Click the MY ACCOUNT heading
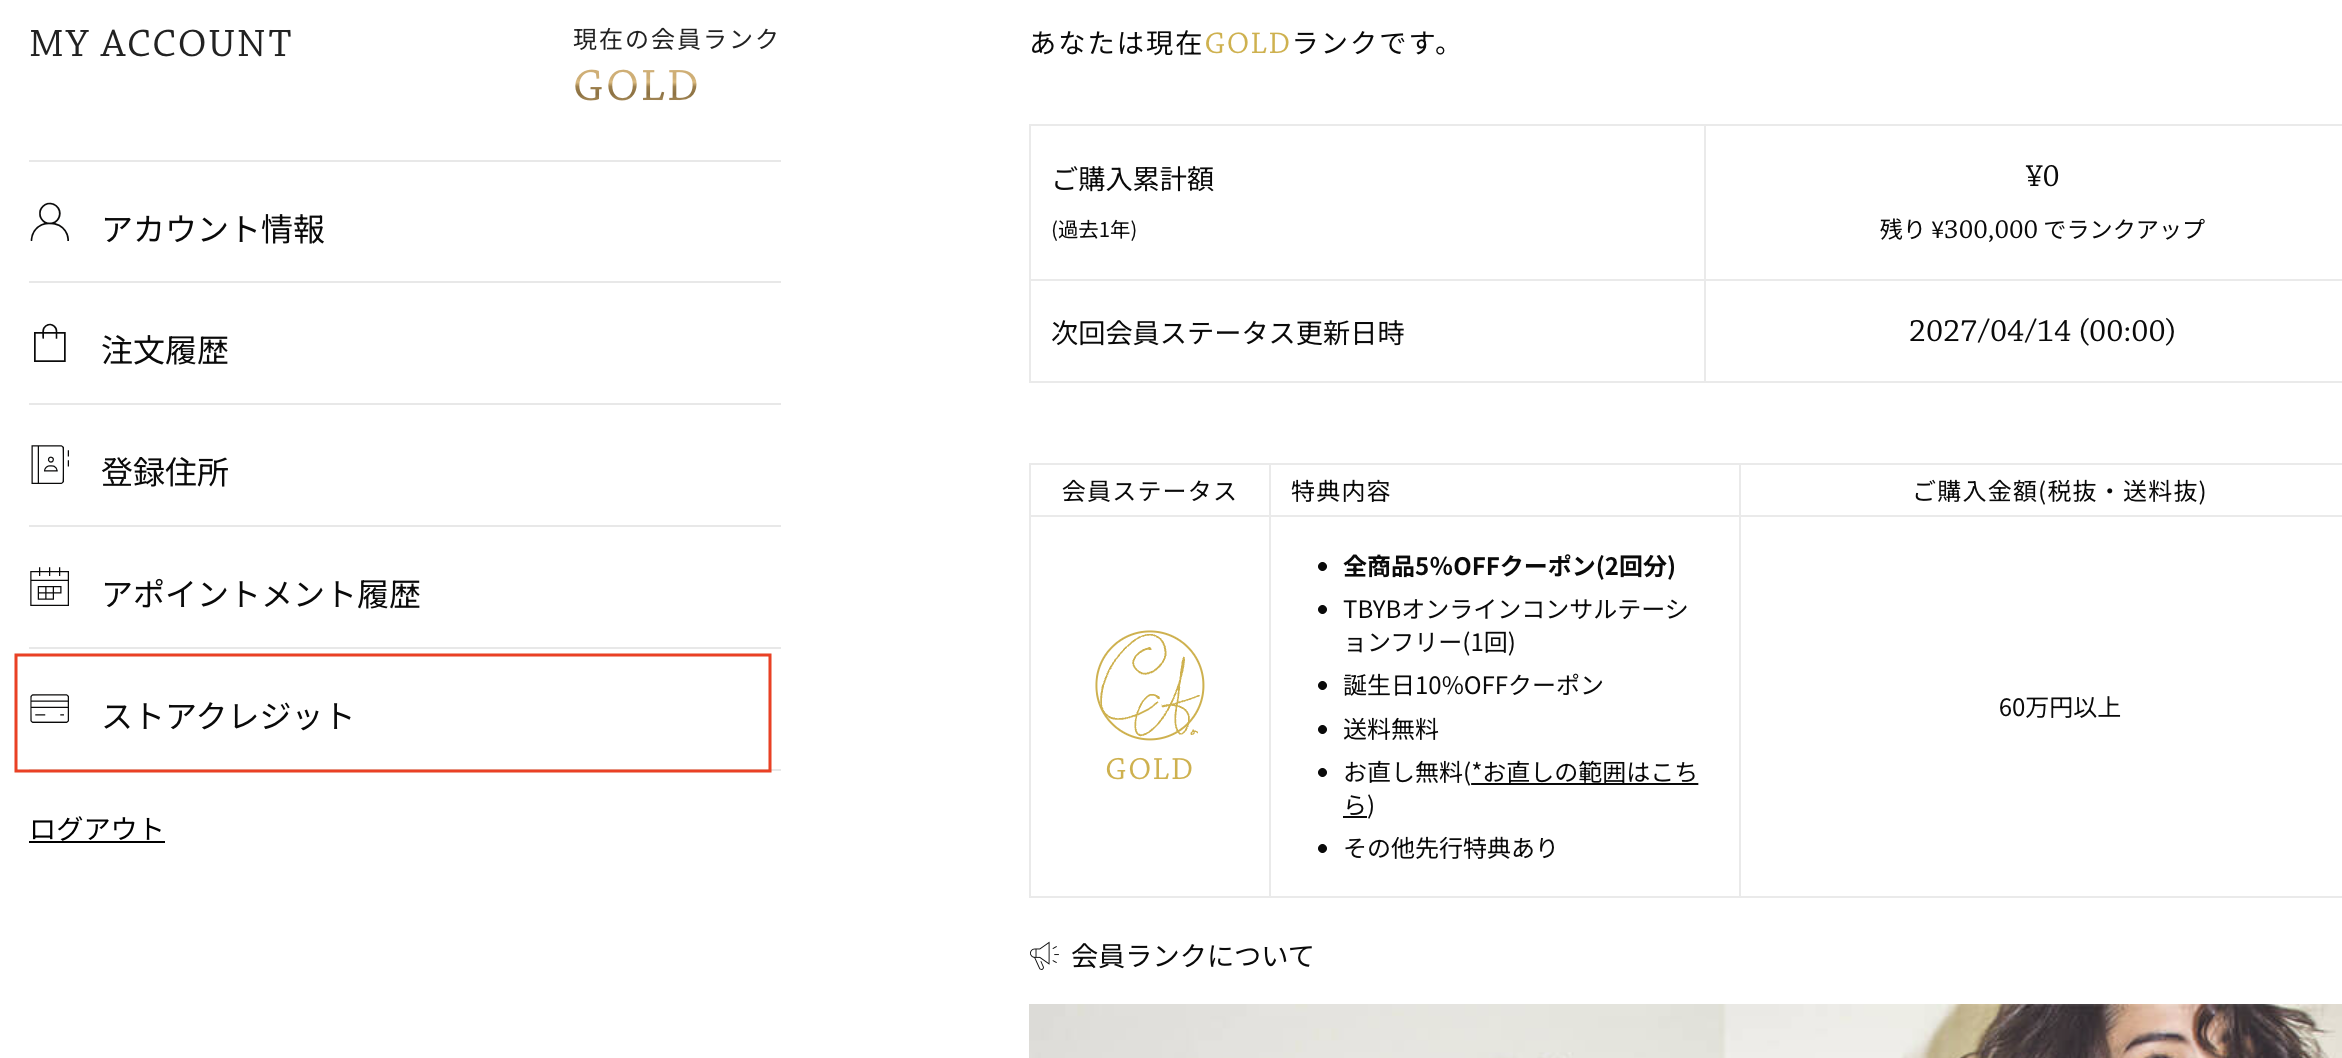 tap(161, 44)
